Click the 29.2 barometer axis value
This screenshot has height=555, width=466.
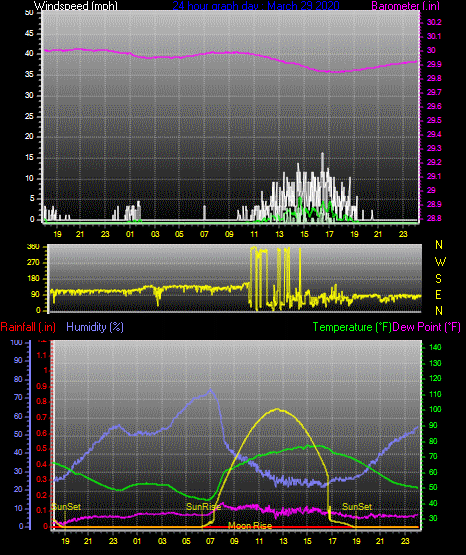pyautogui.click(x=434, y=162)
